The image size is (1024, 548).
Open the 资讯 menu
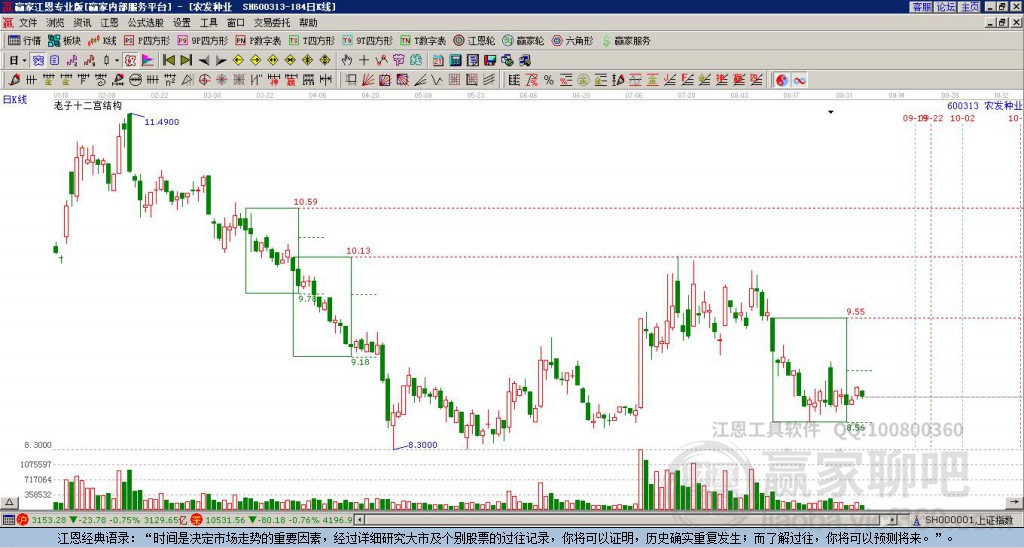[x=82, y=23]
